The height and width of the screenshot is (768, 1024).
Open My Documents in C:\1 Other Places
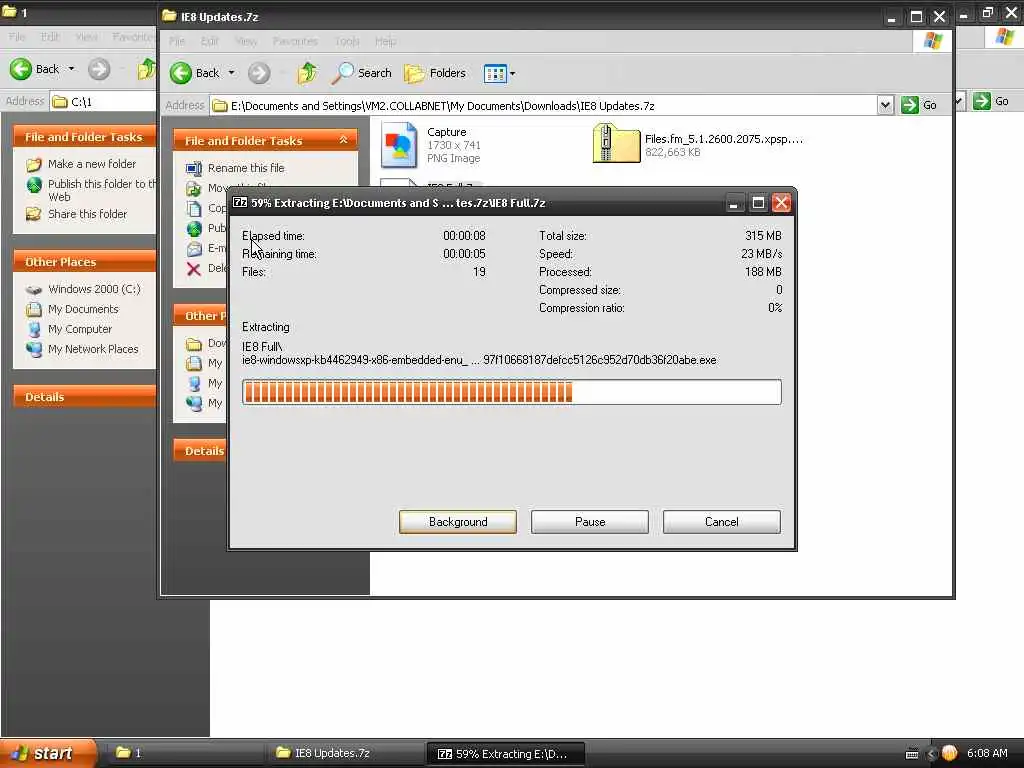point(83,309)
